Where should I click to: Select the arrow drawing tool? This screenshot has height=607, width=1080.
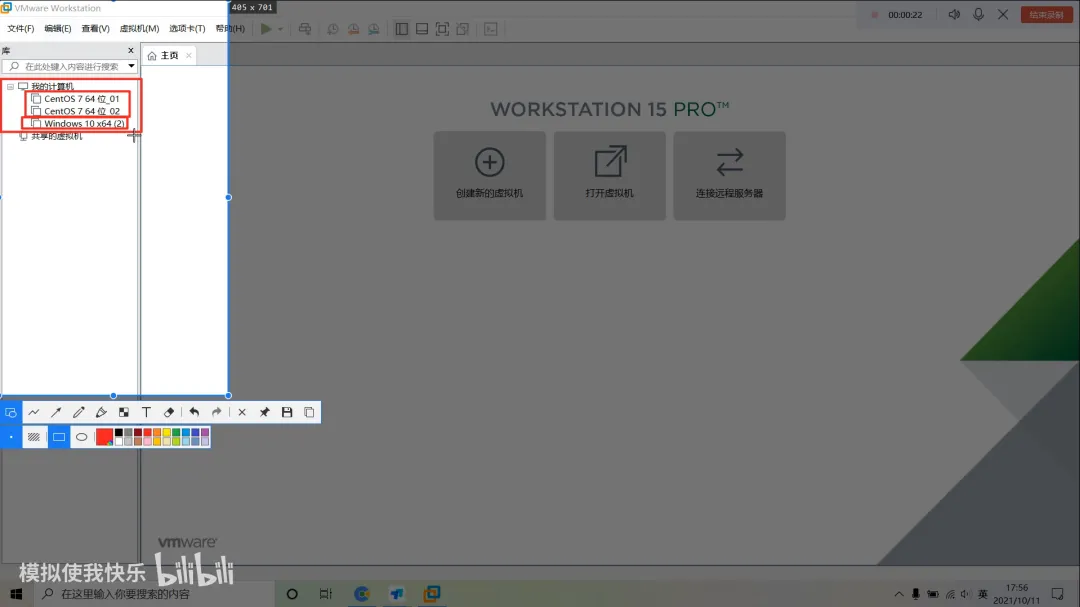56,412
